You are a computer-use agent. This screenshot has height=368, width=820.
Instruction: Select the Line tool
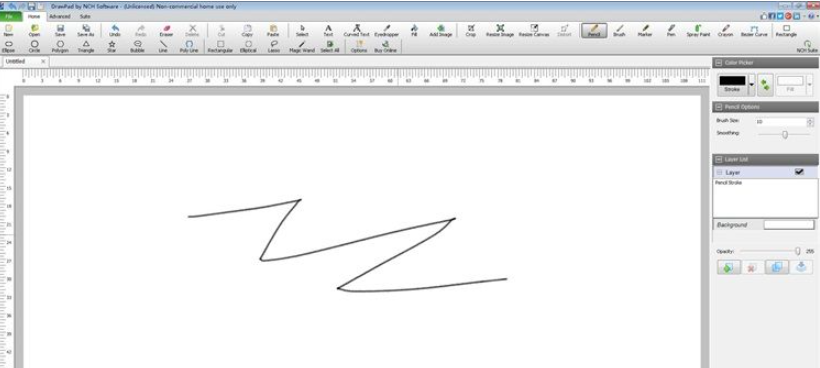[163, 47]
